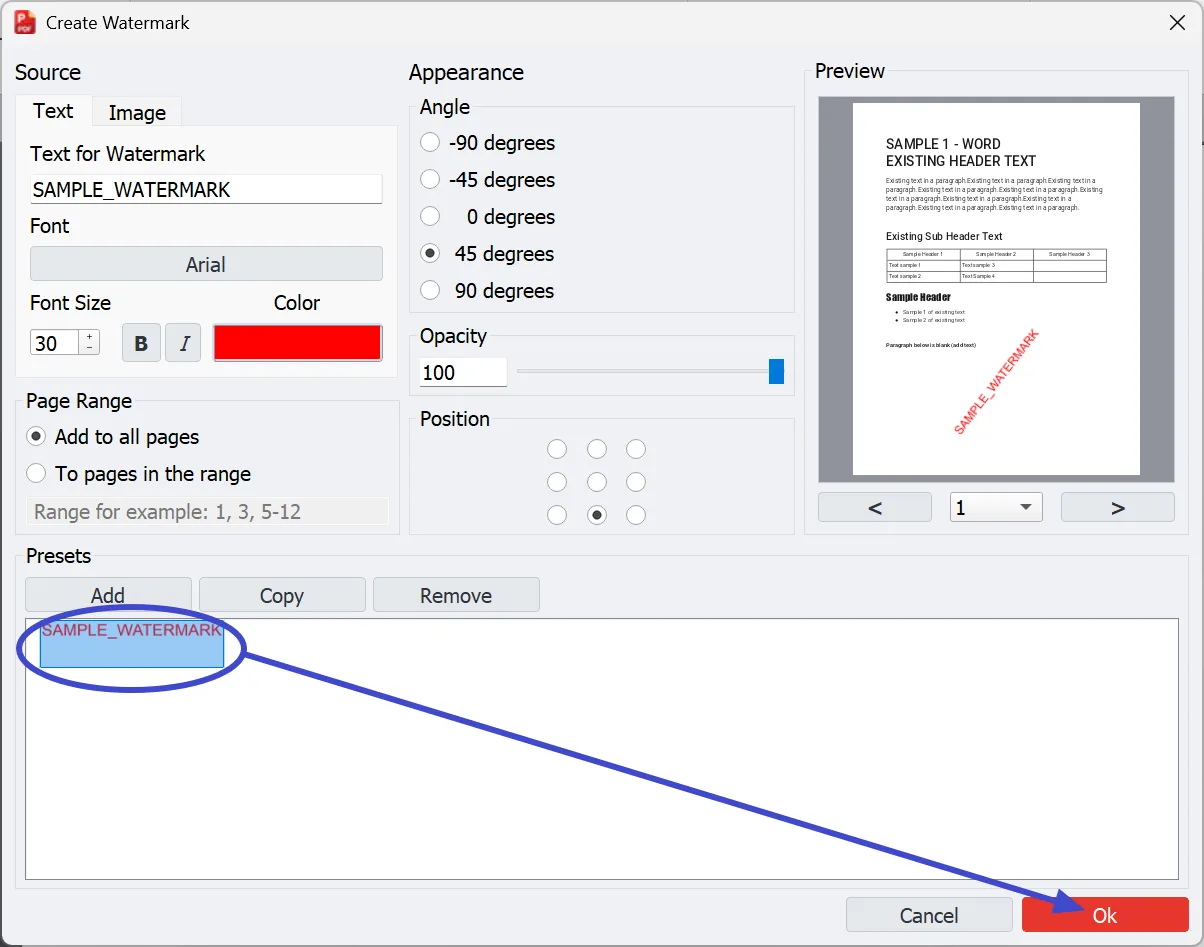This screenshot has width=1204, height=947.
Task: Click the opacity slider handle
Action: click(776, 372)
